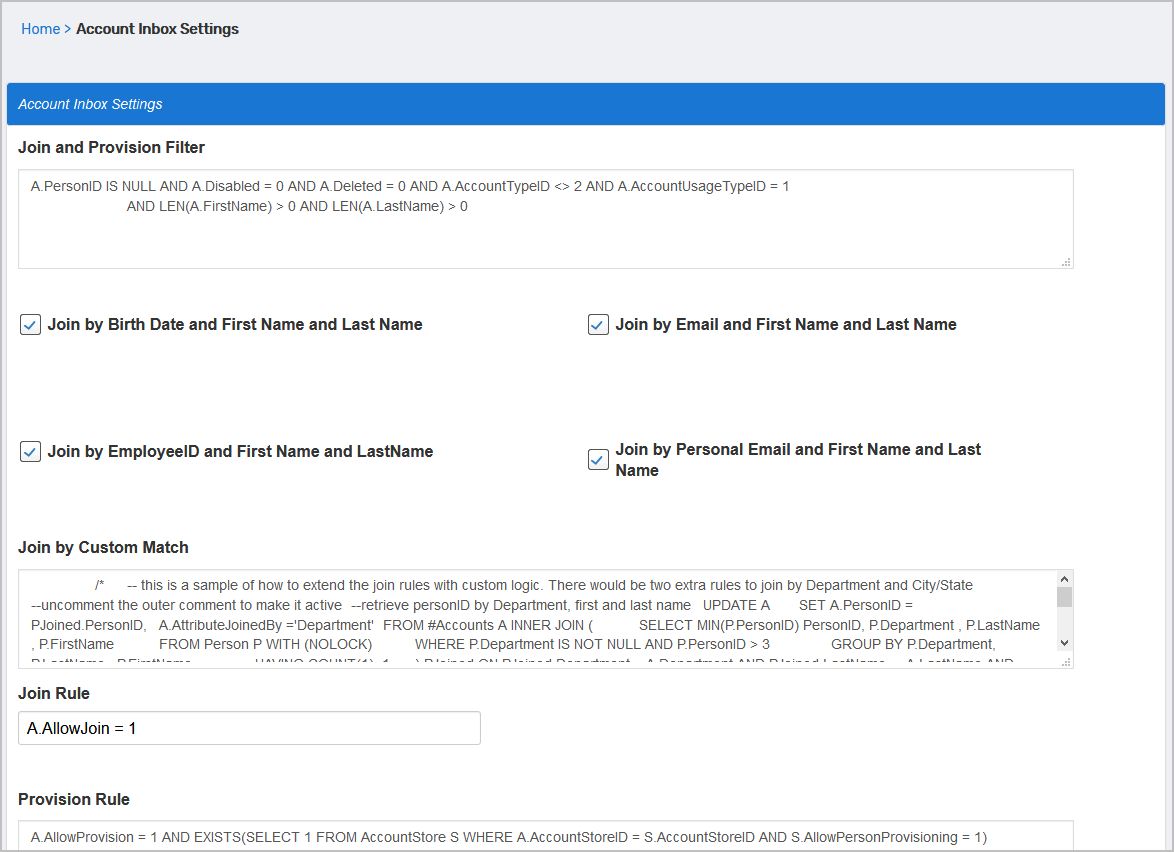Screen dimensions: 1174x852
Task: Click into the Provision Rule text area
Action: tap(545, 837)
